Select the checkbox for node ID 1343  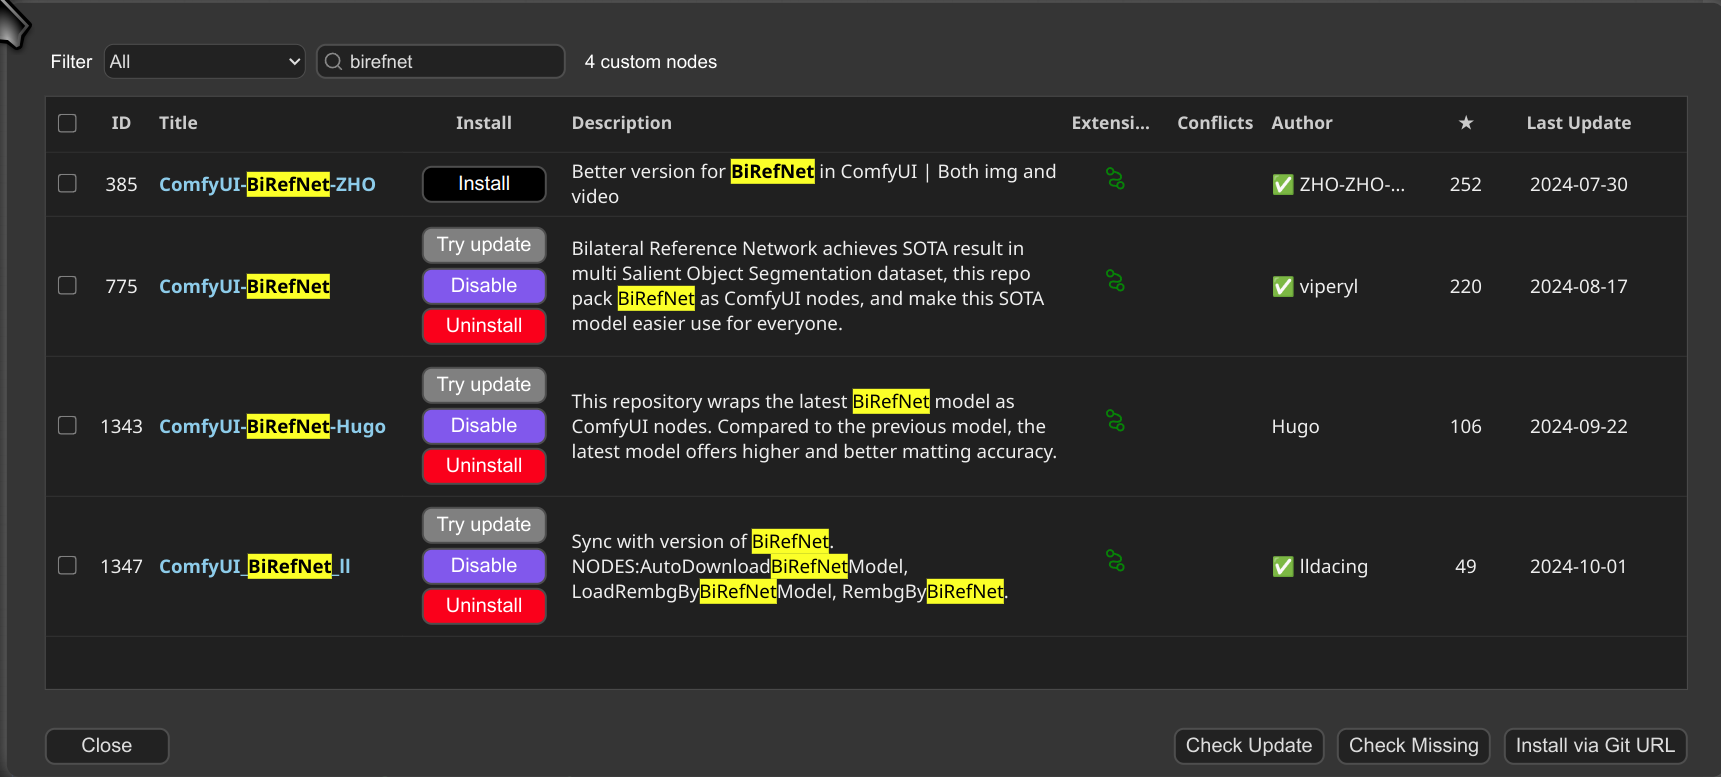tap(67, 426)
